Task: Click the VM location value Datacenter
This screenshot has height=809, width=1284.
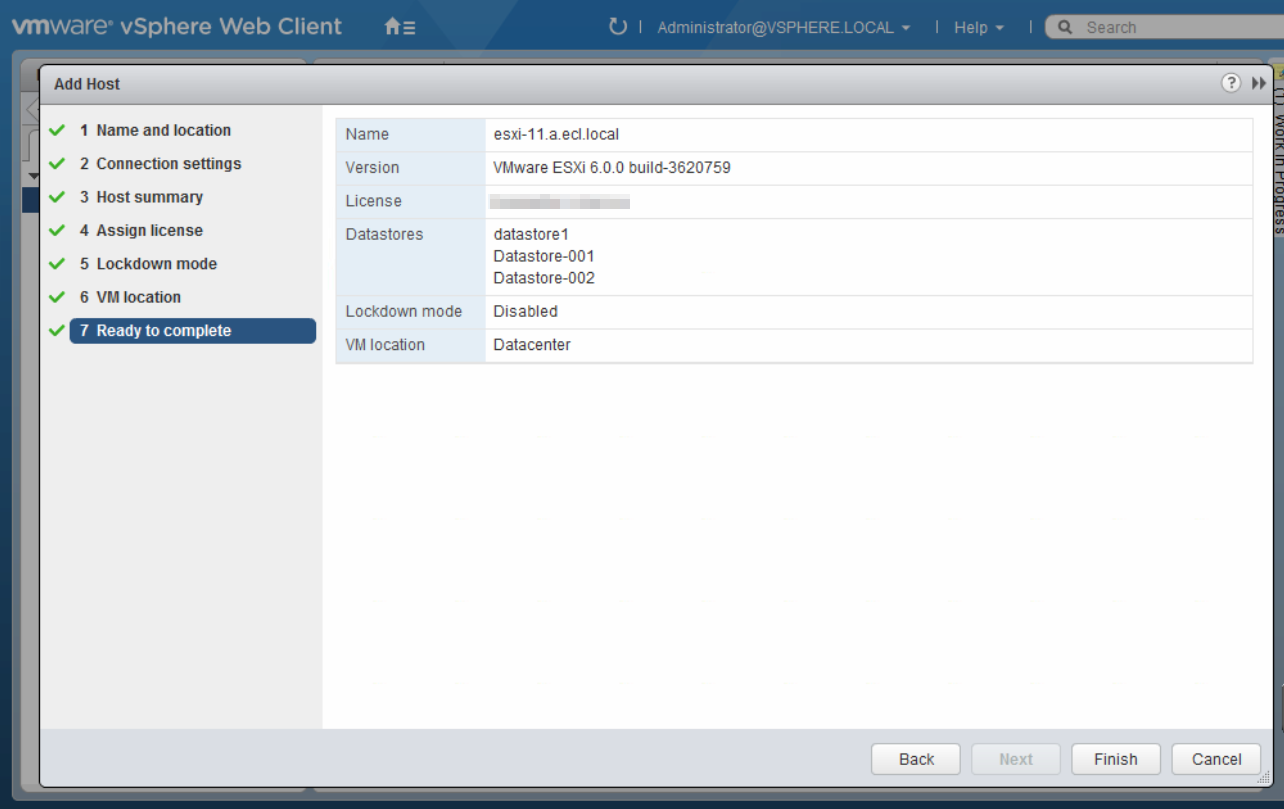Action: (532, 345)
